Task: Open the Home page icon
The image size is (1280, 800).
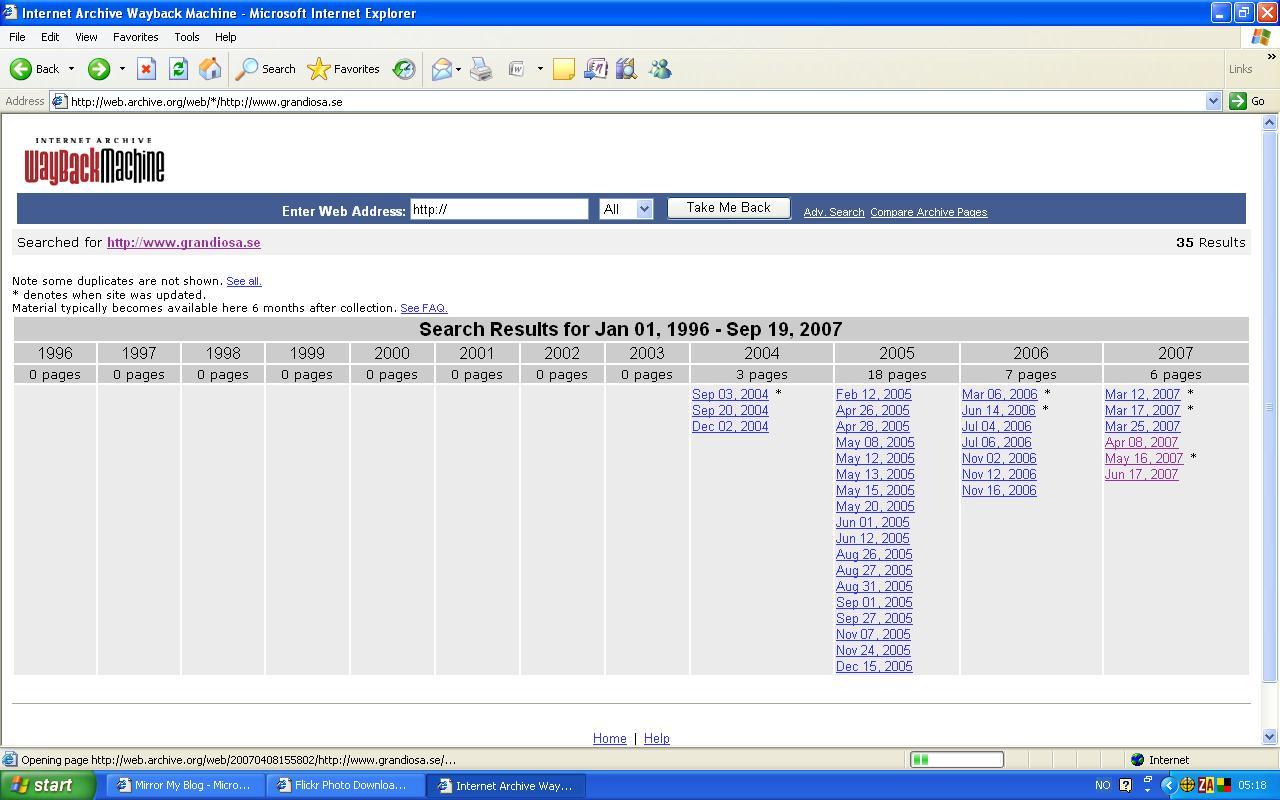Action: (210, 69)
